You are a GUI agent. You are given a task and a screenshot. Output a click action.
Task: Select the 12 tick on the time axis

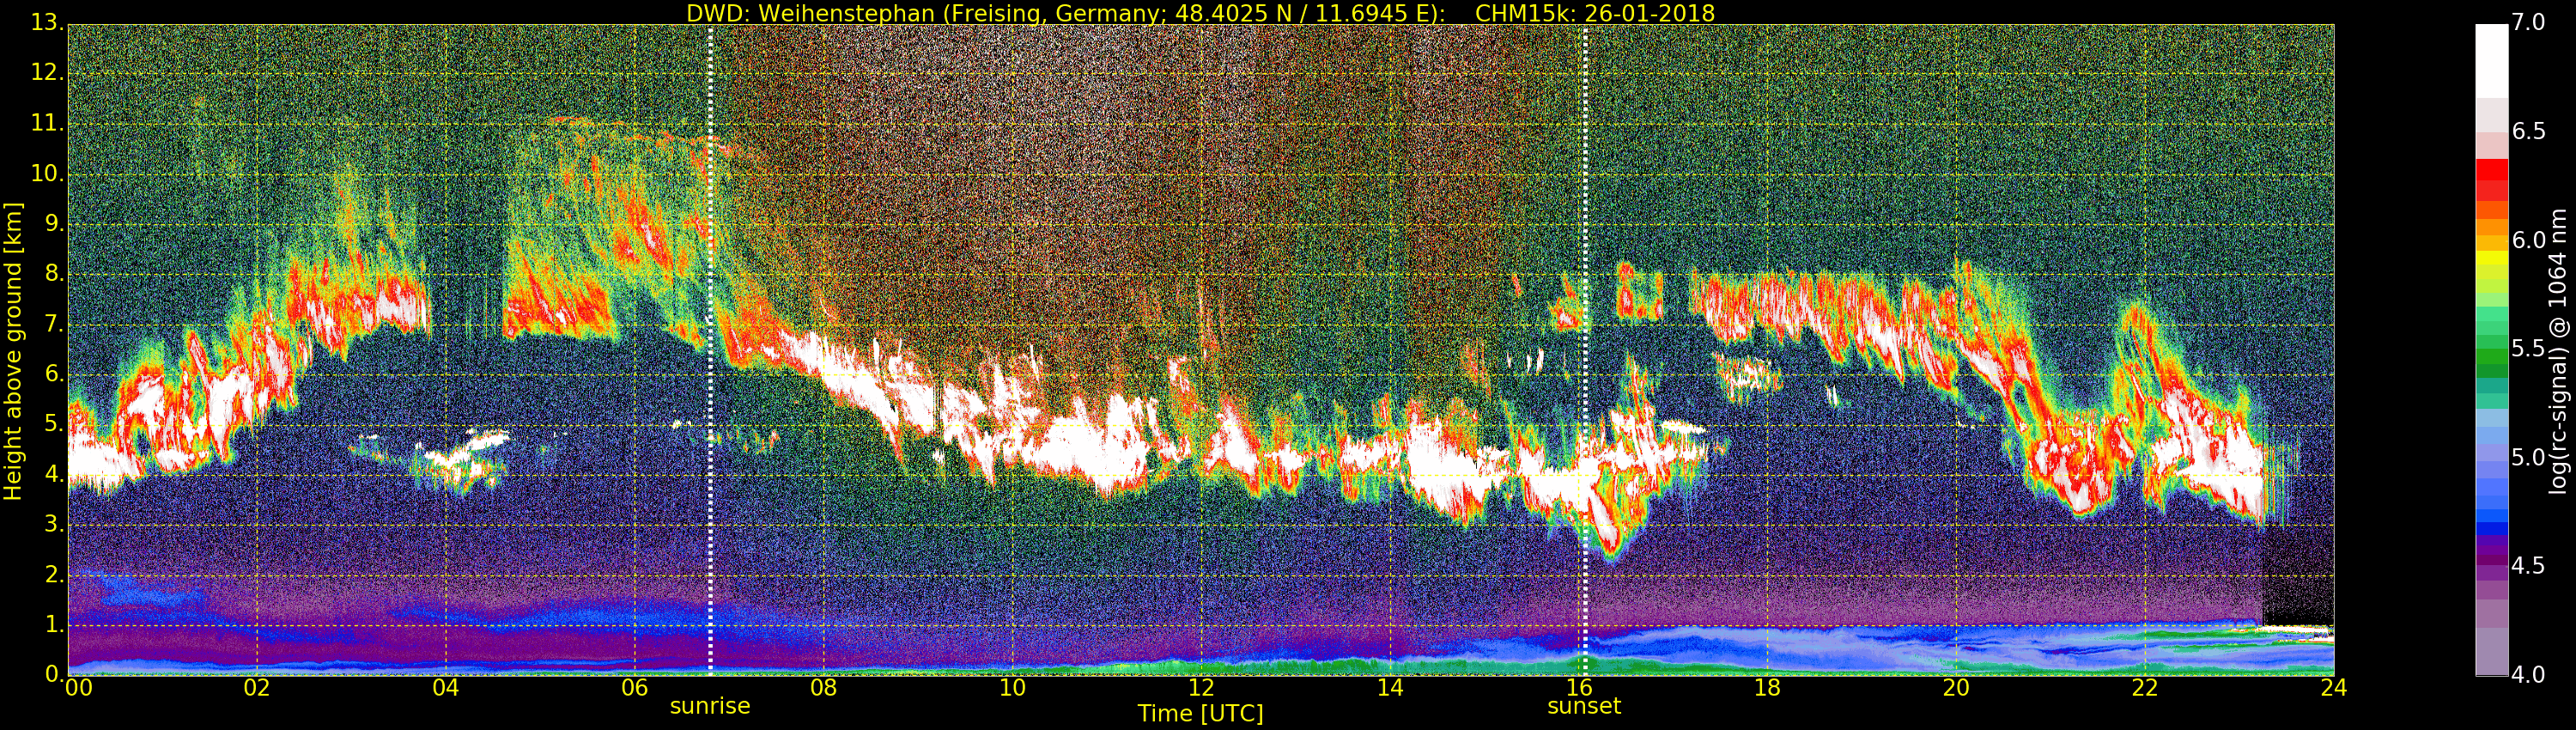1200,688
